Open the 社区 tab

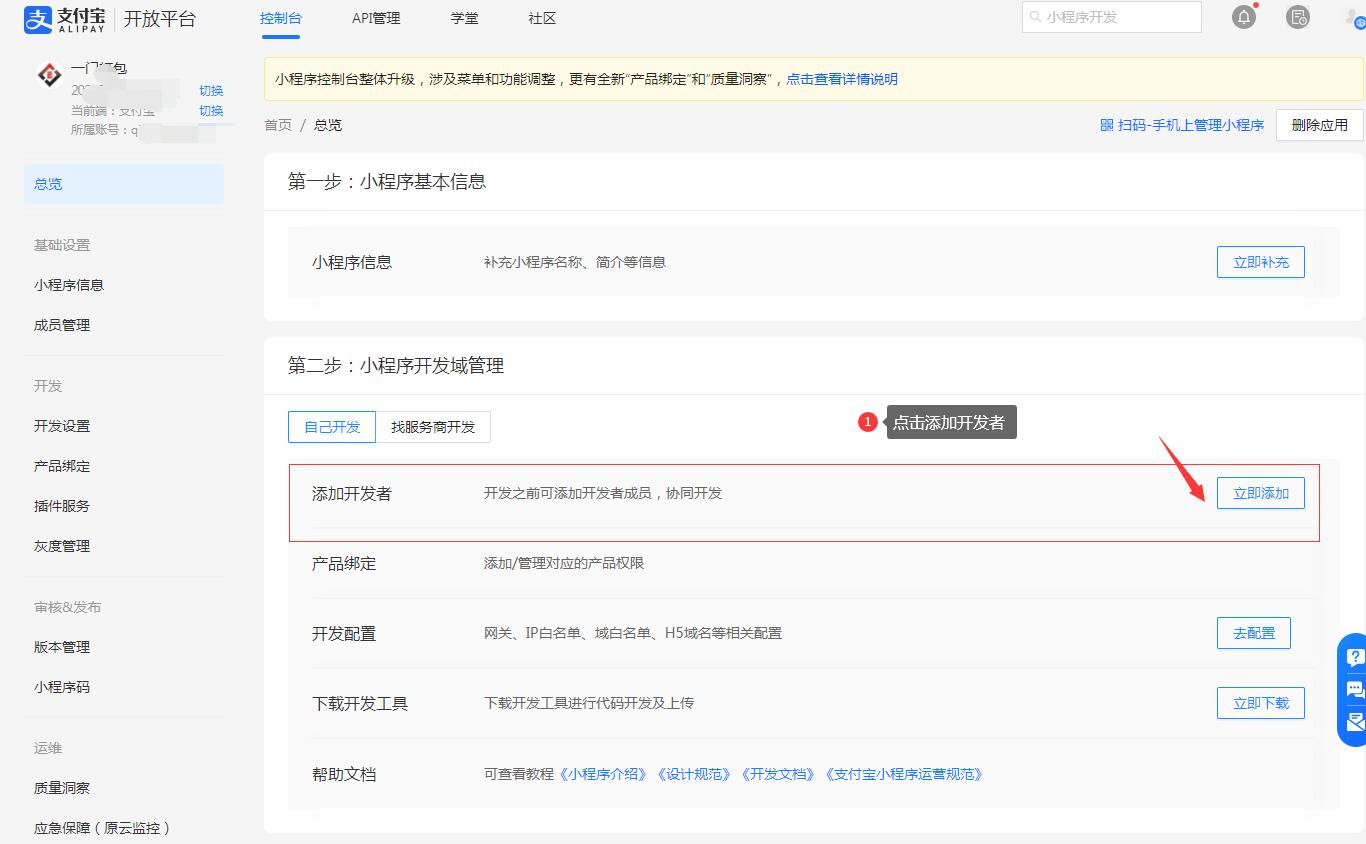(x=542, y=18)
